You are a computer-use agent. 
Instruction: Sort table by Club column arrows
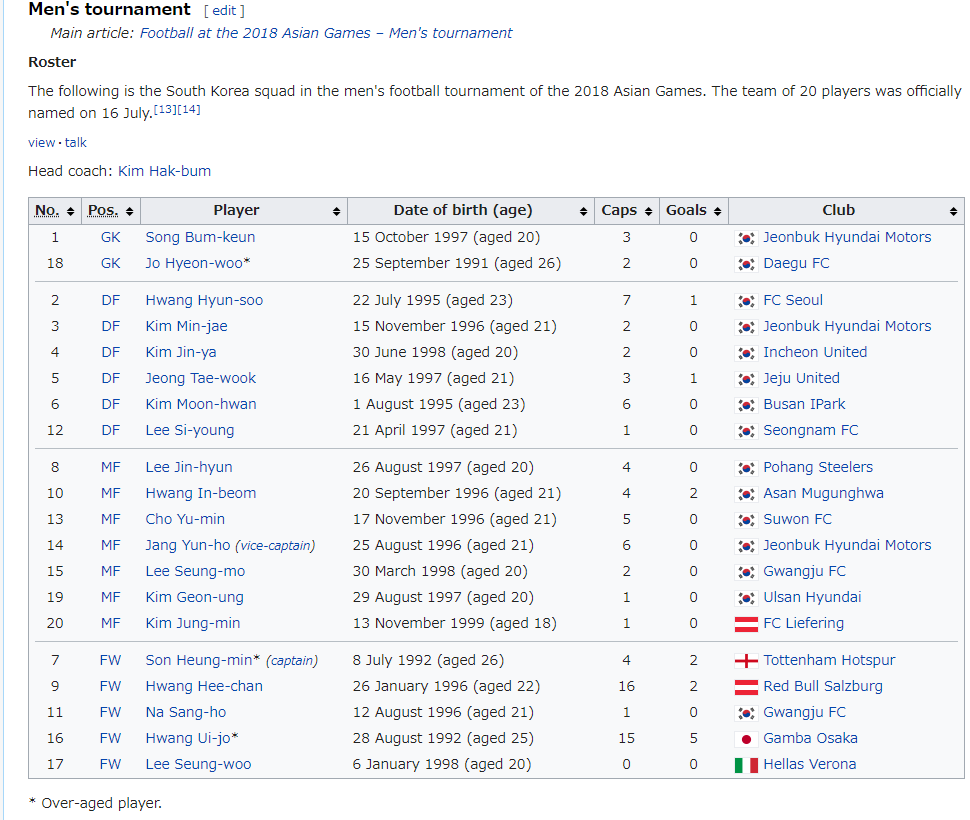[x=953, y=211]
